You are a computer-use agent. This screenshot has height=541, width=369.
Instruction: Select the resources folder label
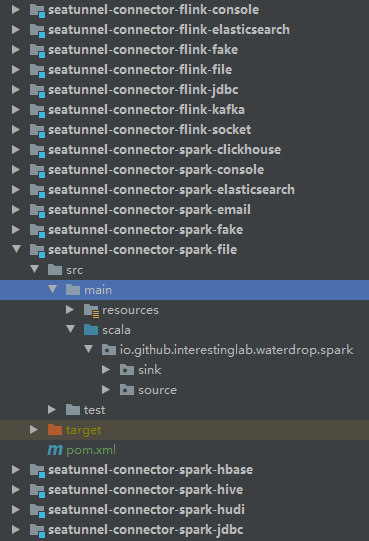tap(130, 310)
